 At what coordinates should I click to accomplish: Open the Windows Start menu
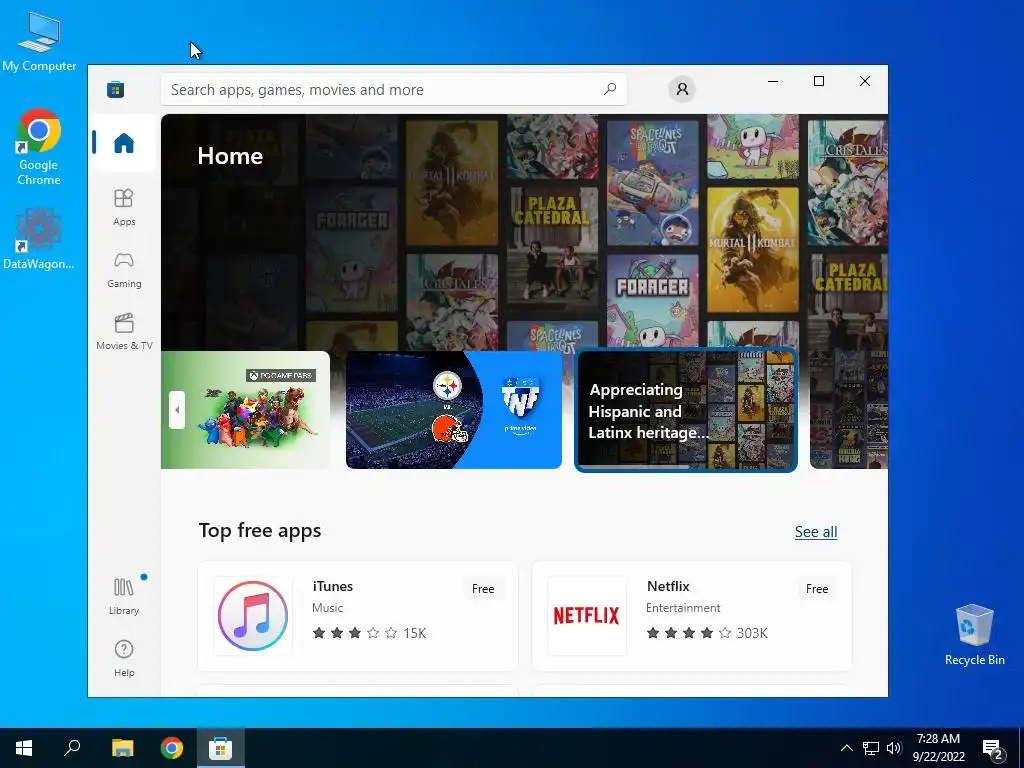[x=24, y=748]
